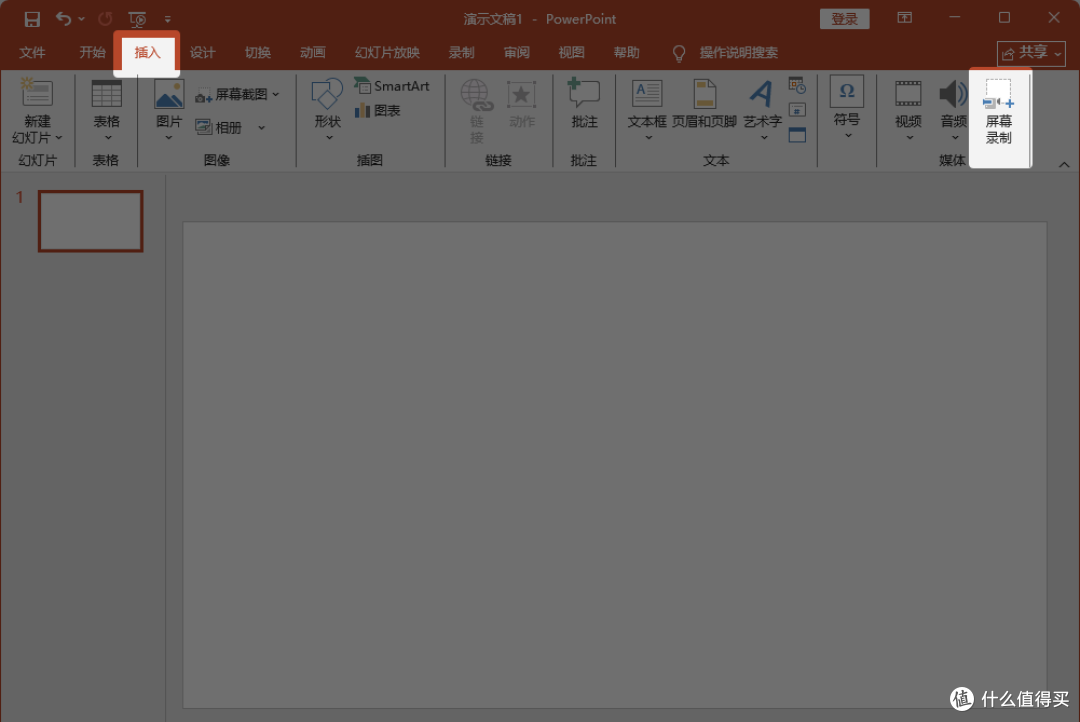Image resolution: width=1080 pixels, height=722 pixels.
Task: Insert a 符号 symbol
Action: pyautogui.click(x=847, y=107)
